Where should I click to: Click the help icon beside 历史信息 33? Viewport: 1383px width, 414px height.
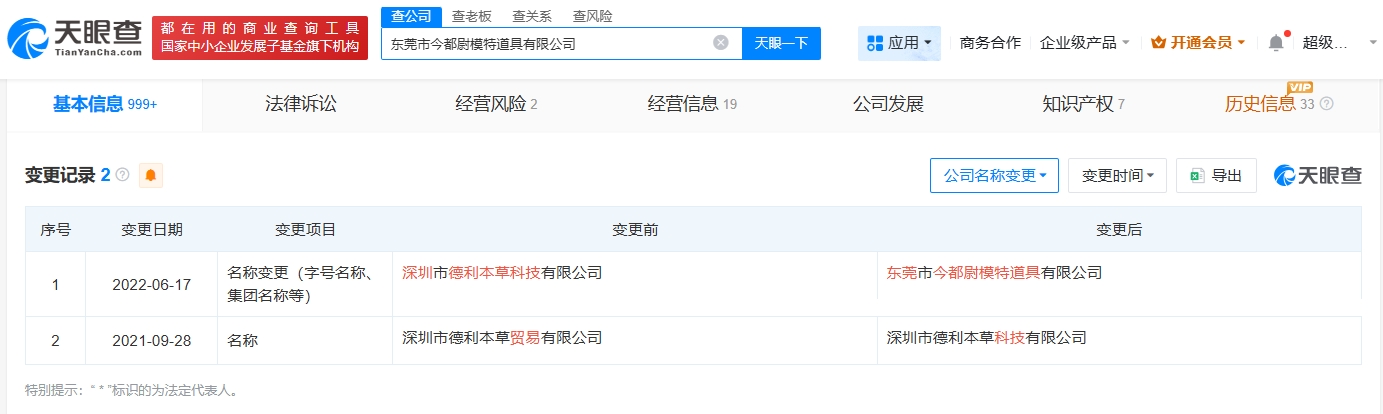point(1327,104)
